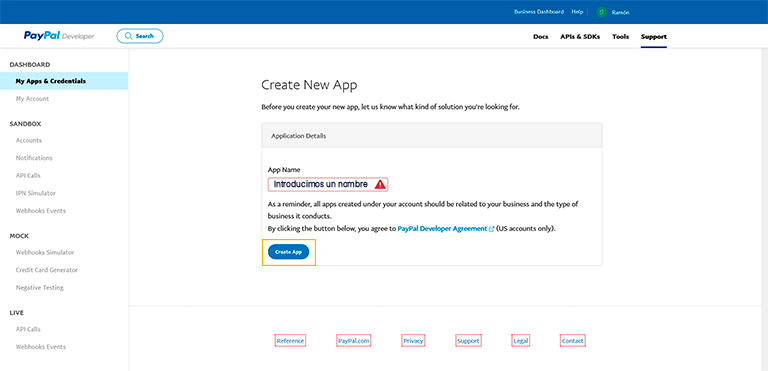
Task: Open the Search box
Action: click(x=140, y=36)
